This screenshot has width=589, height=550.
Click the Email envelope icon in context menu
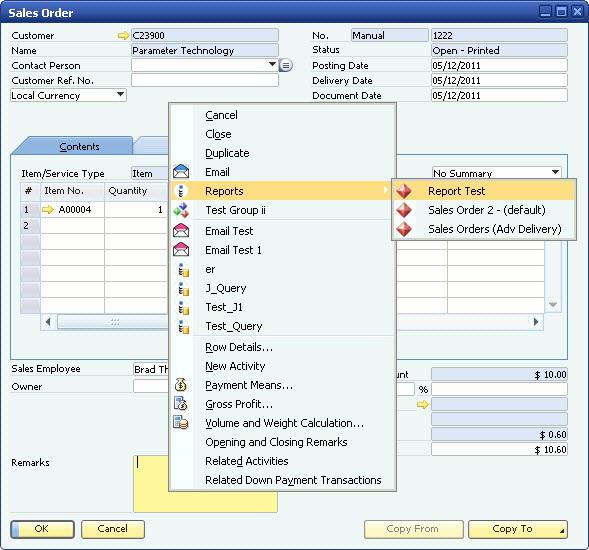pos(181,172)
